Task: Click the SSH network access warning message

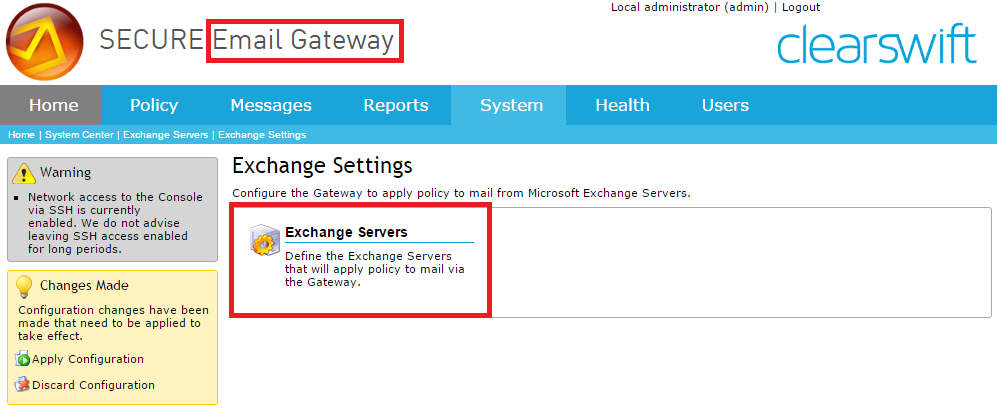Action: 115,223
